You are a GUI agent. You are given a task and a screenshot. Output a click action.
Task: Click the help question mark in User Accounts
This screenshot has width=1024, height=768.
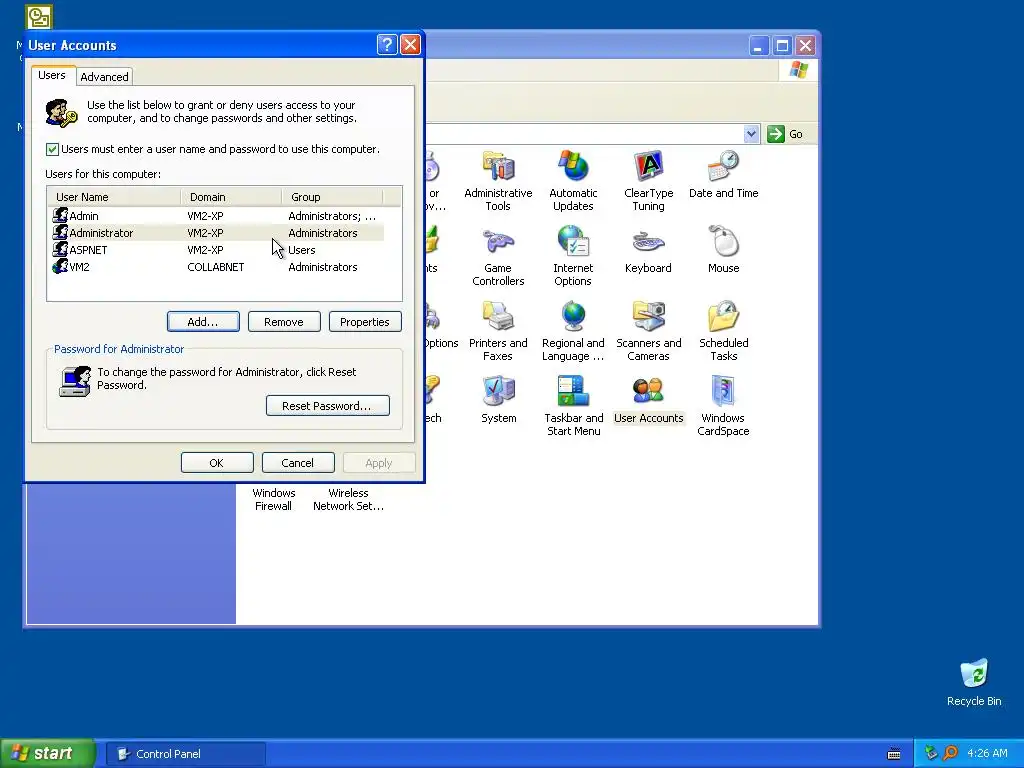pyautogui.click(x=387, y=44)
